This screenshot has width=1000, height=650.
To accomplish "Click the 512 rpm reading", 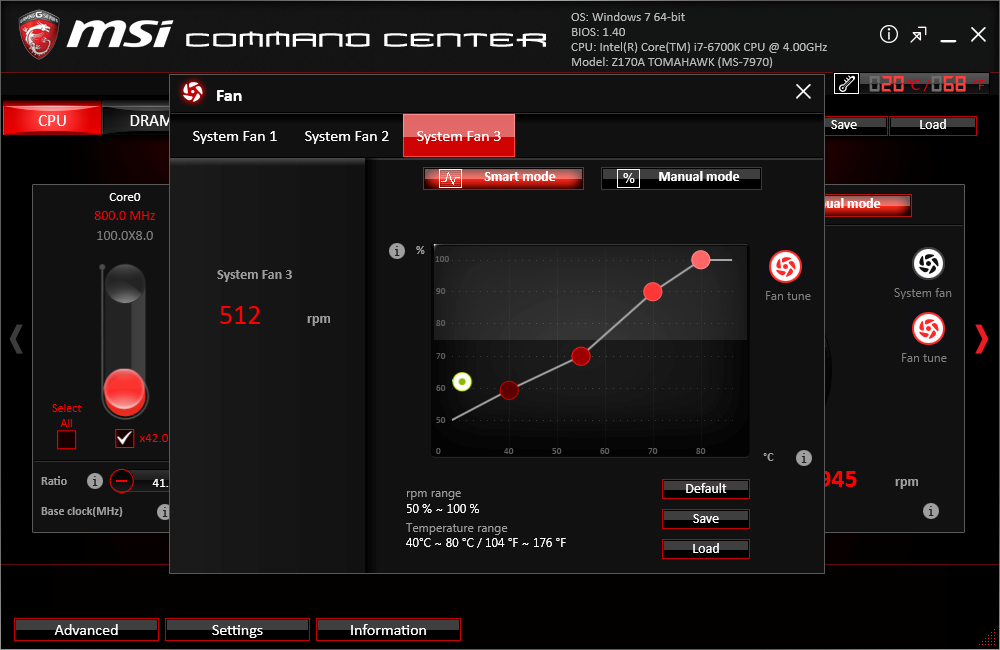I will [240, 316].
